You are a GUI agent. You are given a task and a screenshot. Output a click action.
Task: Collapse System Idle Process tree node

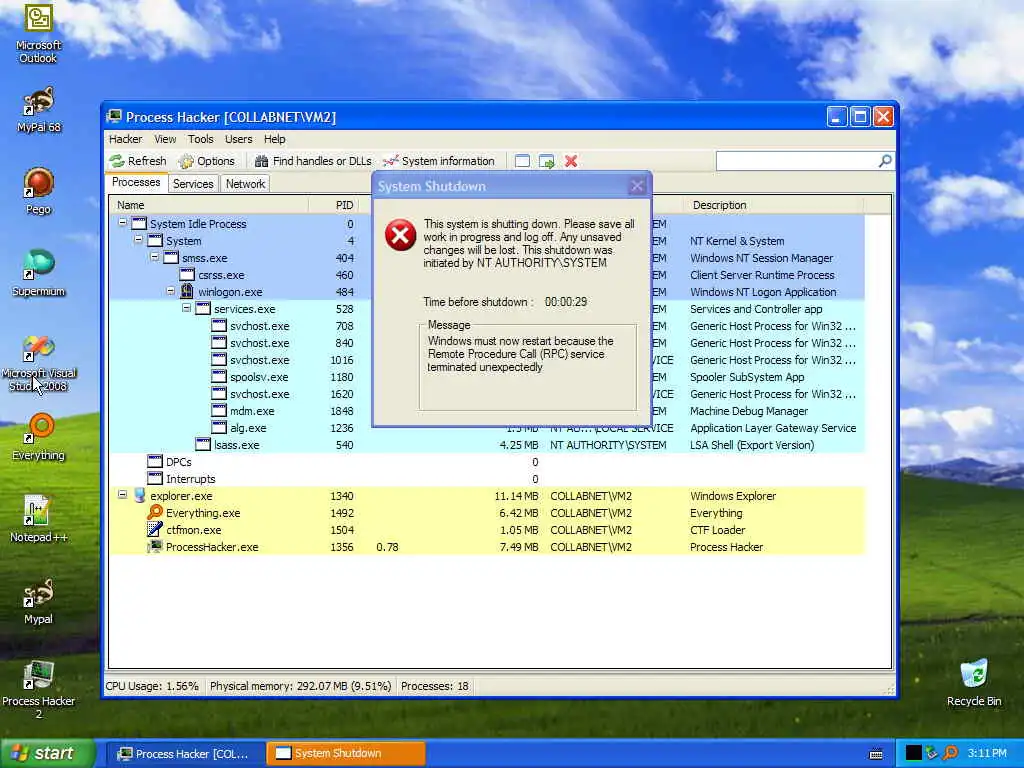(122, 223)
